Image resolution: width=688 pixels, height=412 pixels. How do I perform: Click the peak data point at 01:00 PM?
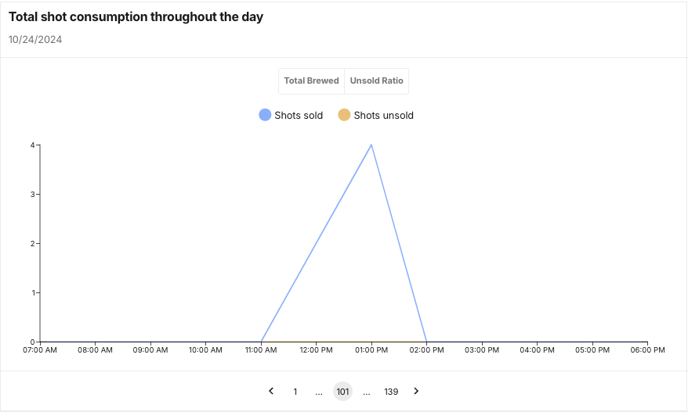coord(372,145)
